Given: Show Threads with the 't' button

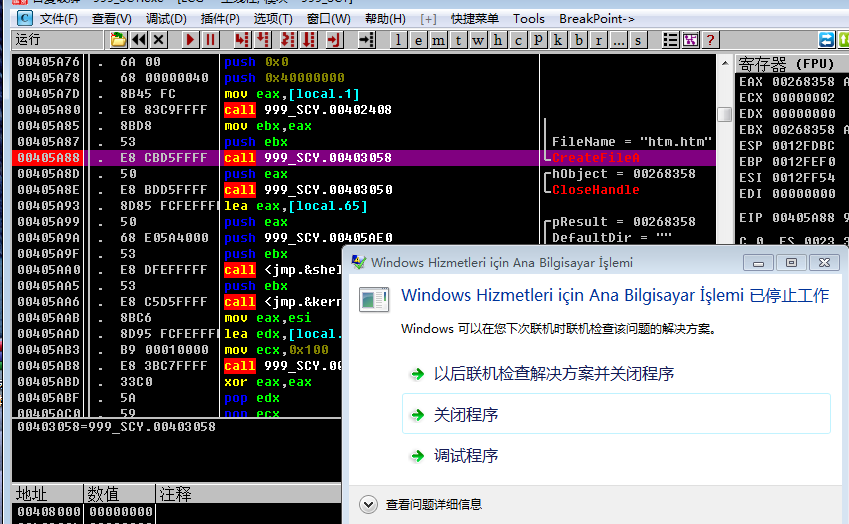Looking at the screenshot, I should 459,40.
